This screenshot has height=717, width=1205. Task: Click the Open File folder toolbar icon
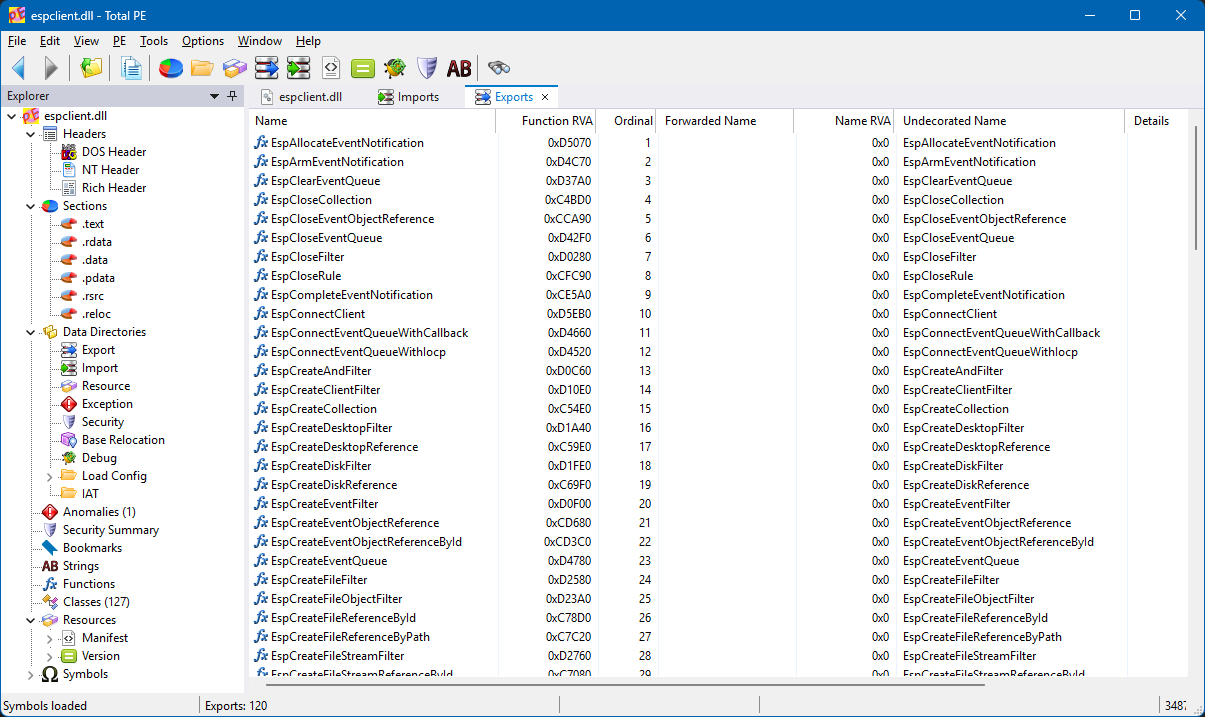click(x=92, y=68)
